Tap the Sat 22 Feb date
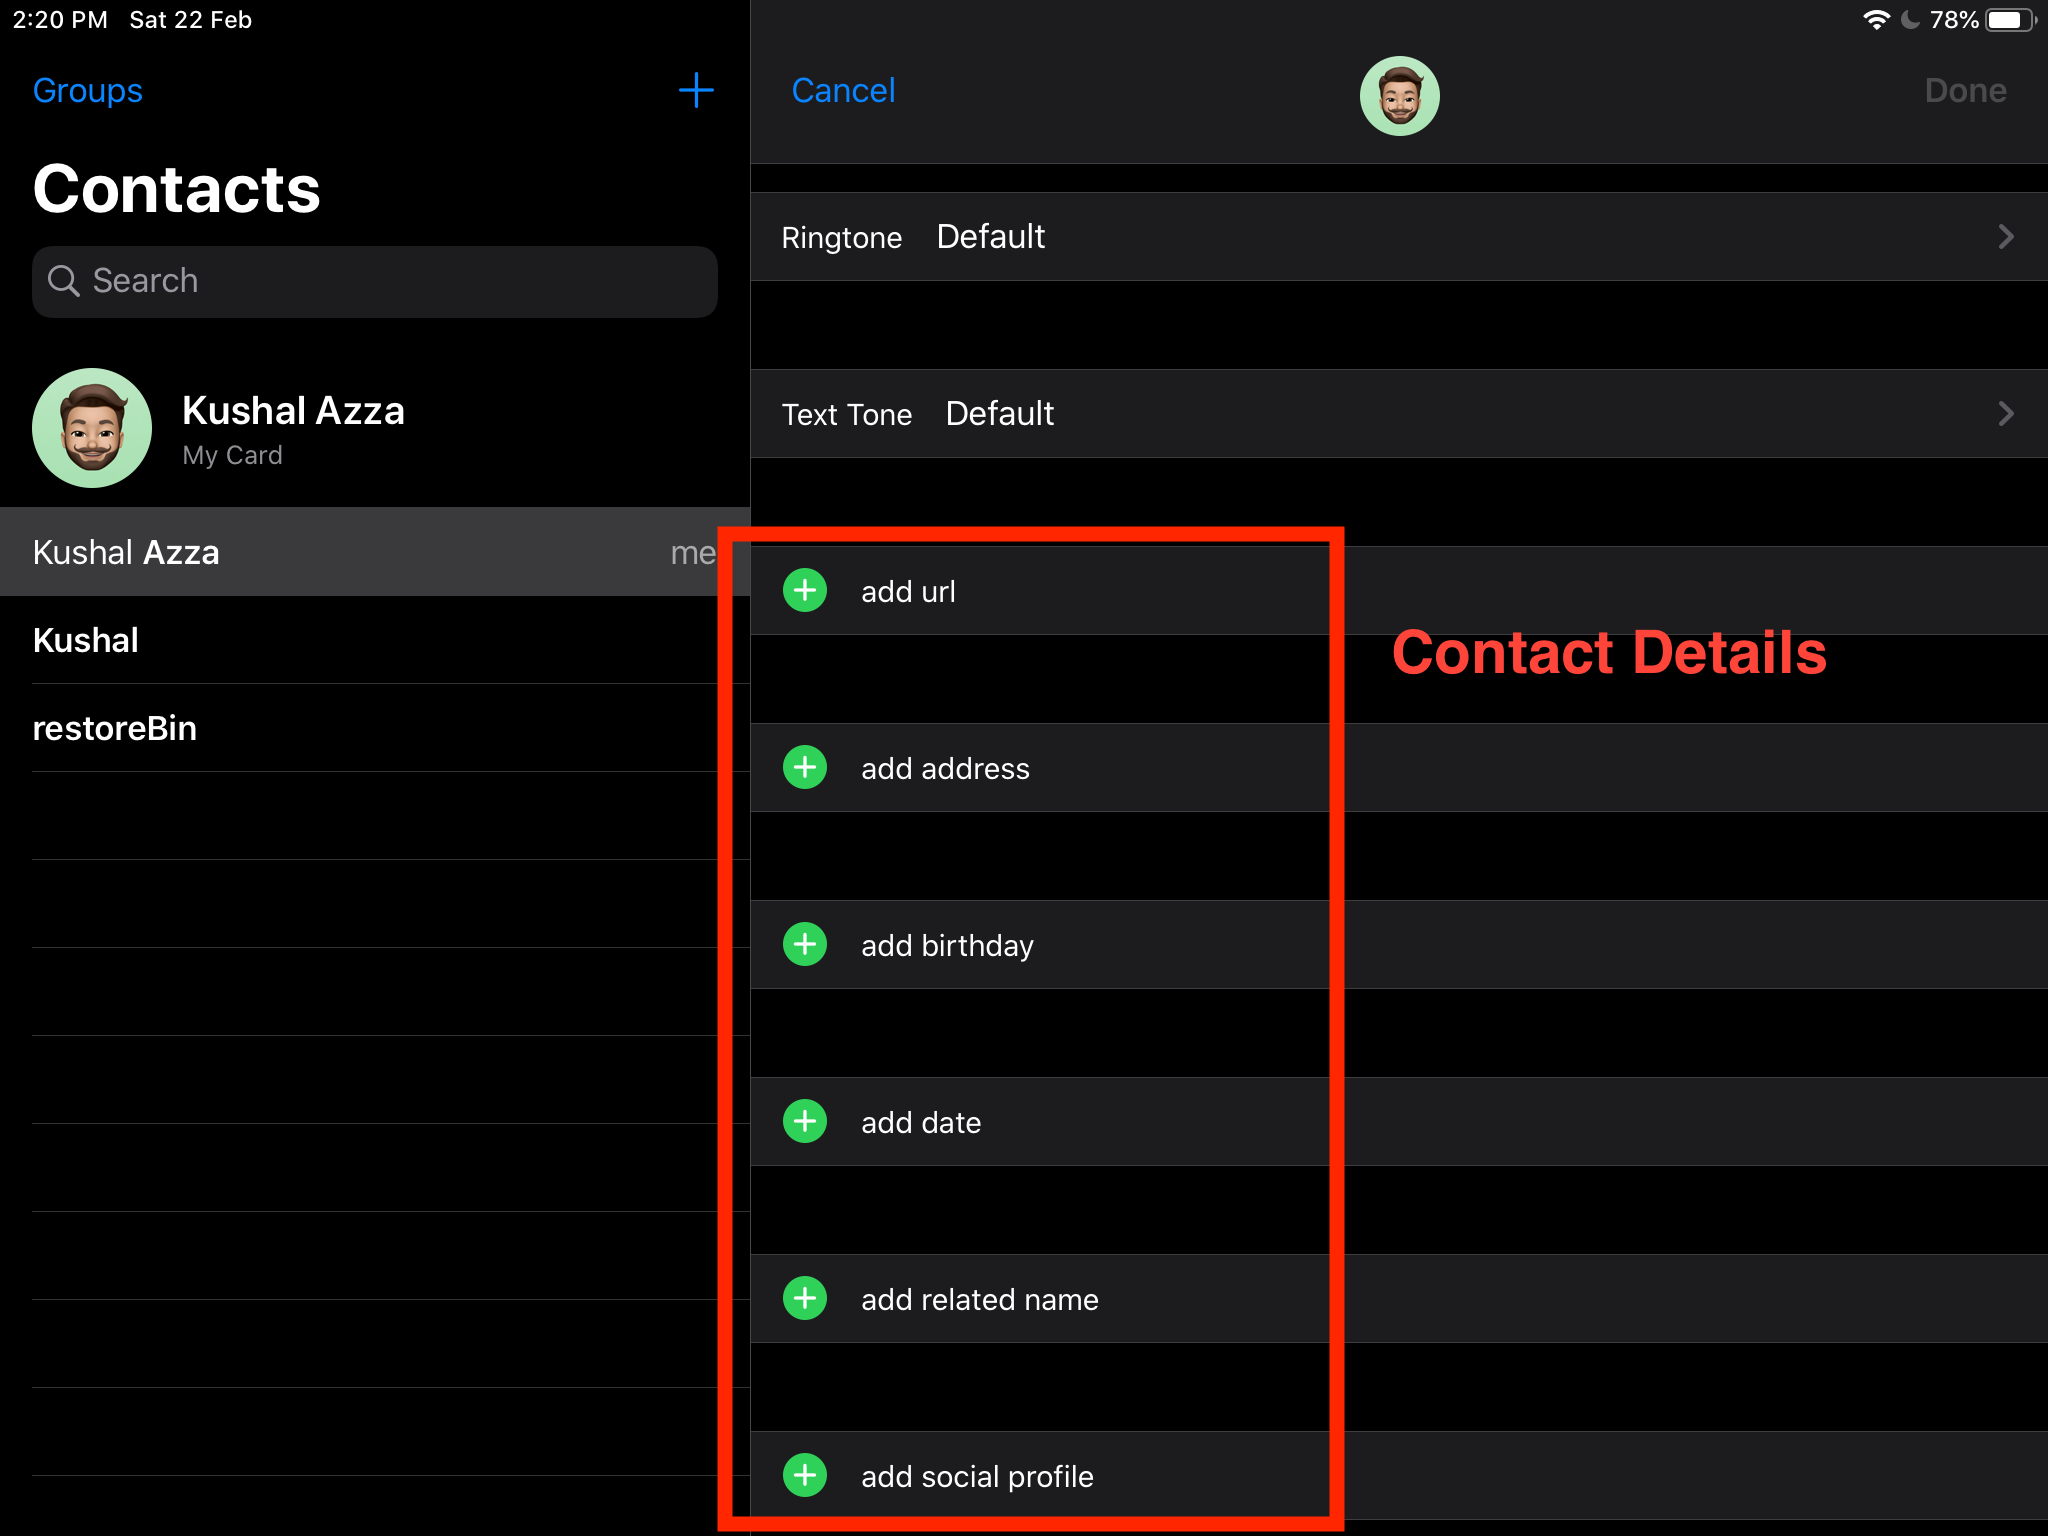Viewport: 2048px width, 1536px height. [x=190, y=20]
